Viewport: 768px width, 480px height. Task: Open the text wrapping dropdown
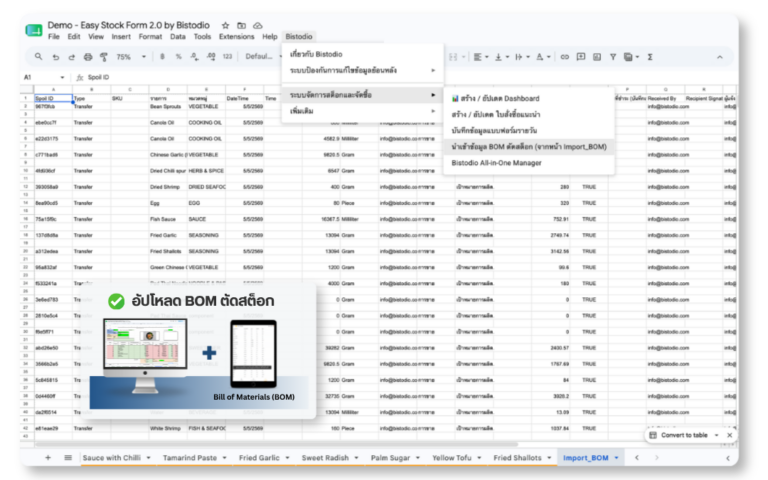(522, 57)
